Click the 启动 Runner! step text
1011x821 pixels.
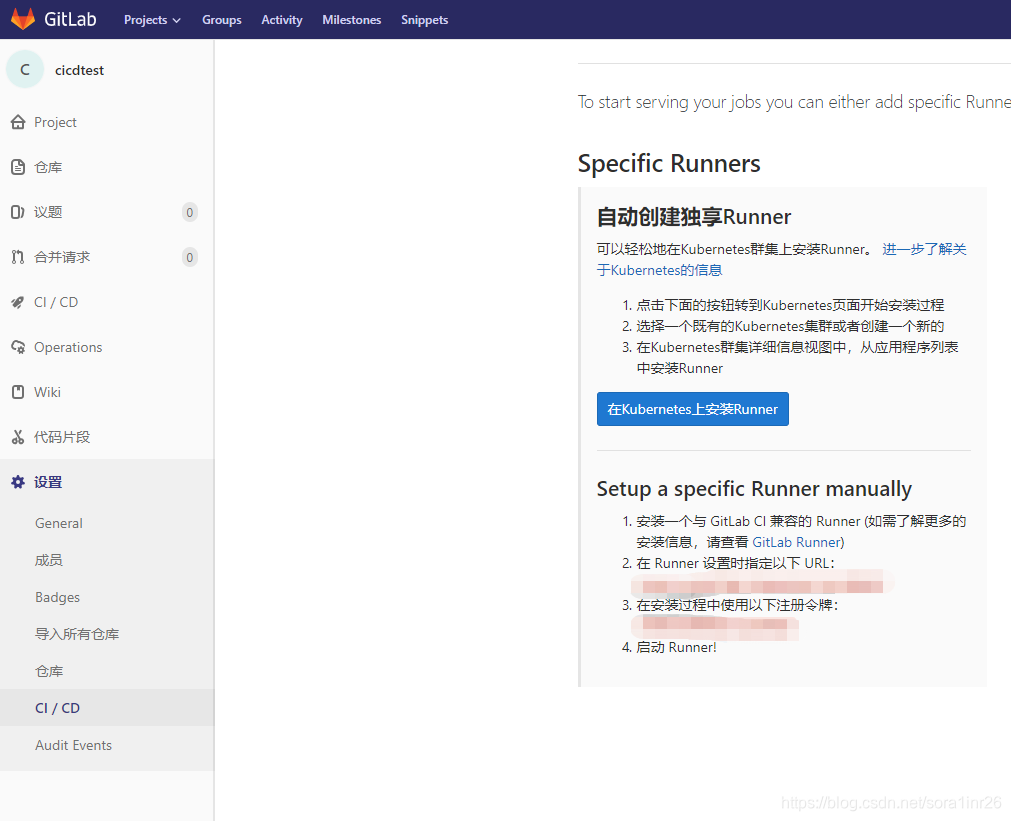coord(676,648)
